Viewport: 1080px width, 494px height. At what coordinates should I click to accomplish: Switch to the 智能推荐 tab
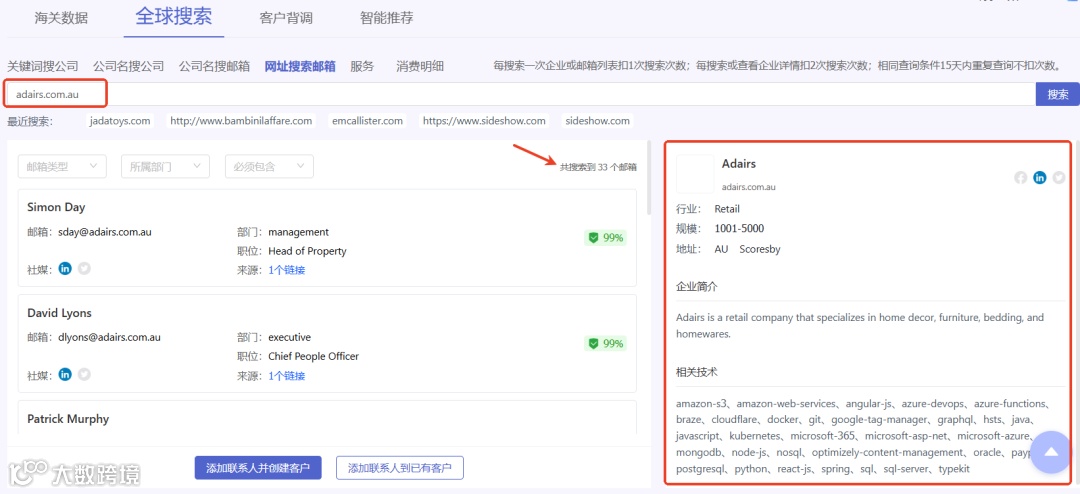point(386,18)
